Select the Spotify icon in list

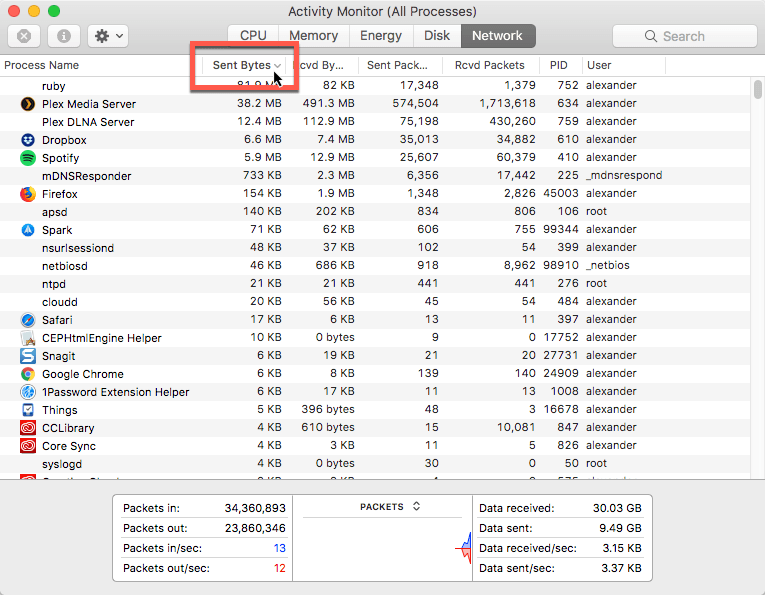[x=27, y=158]
